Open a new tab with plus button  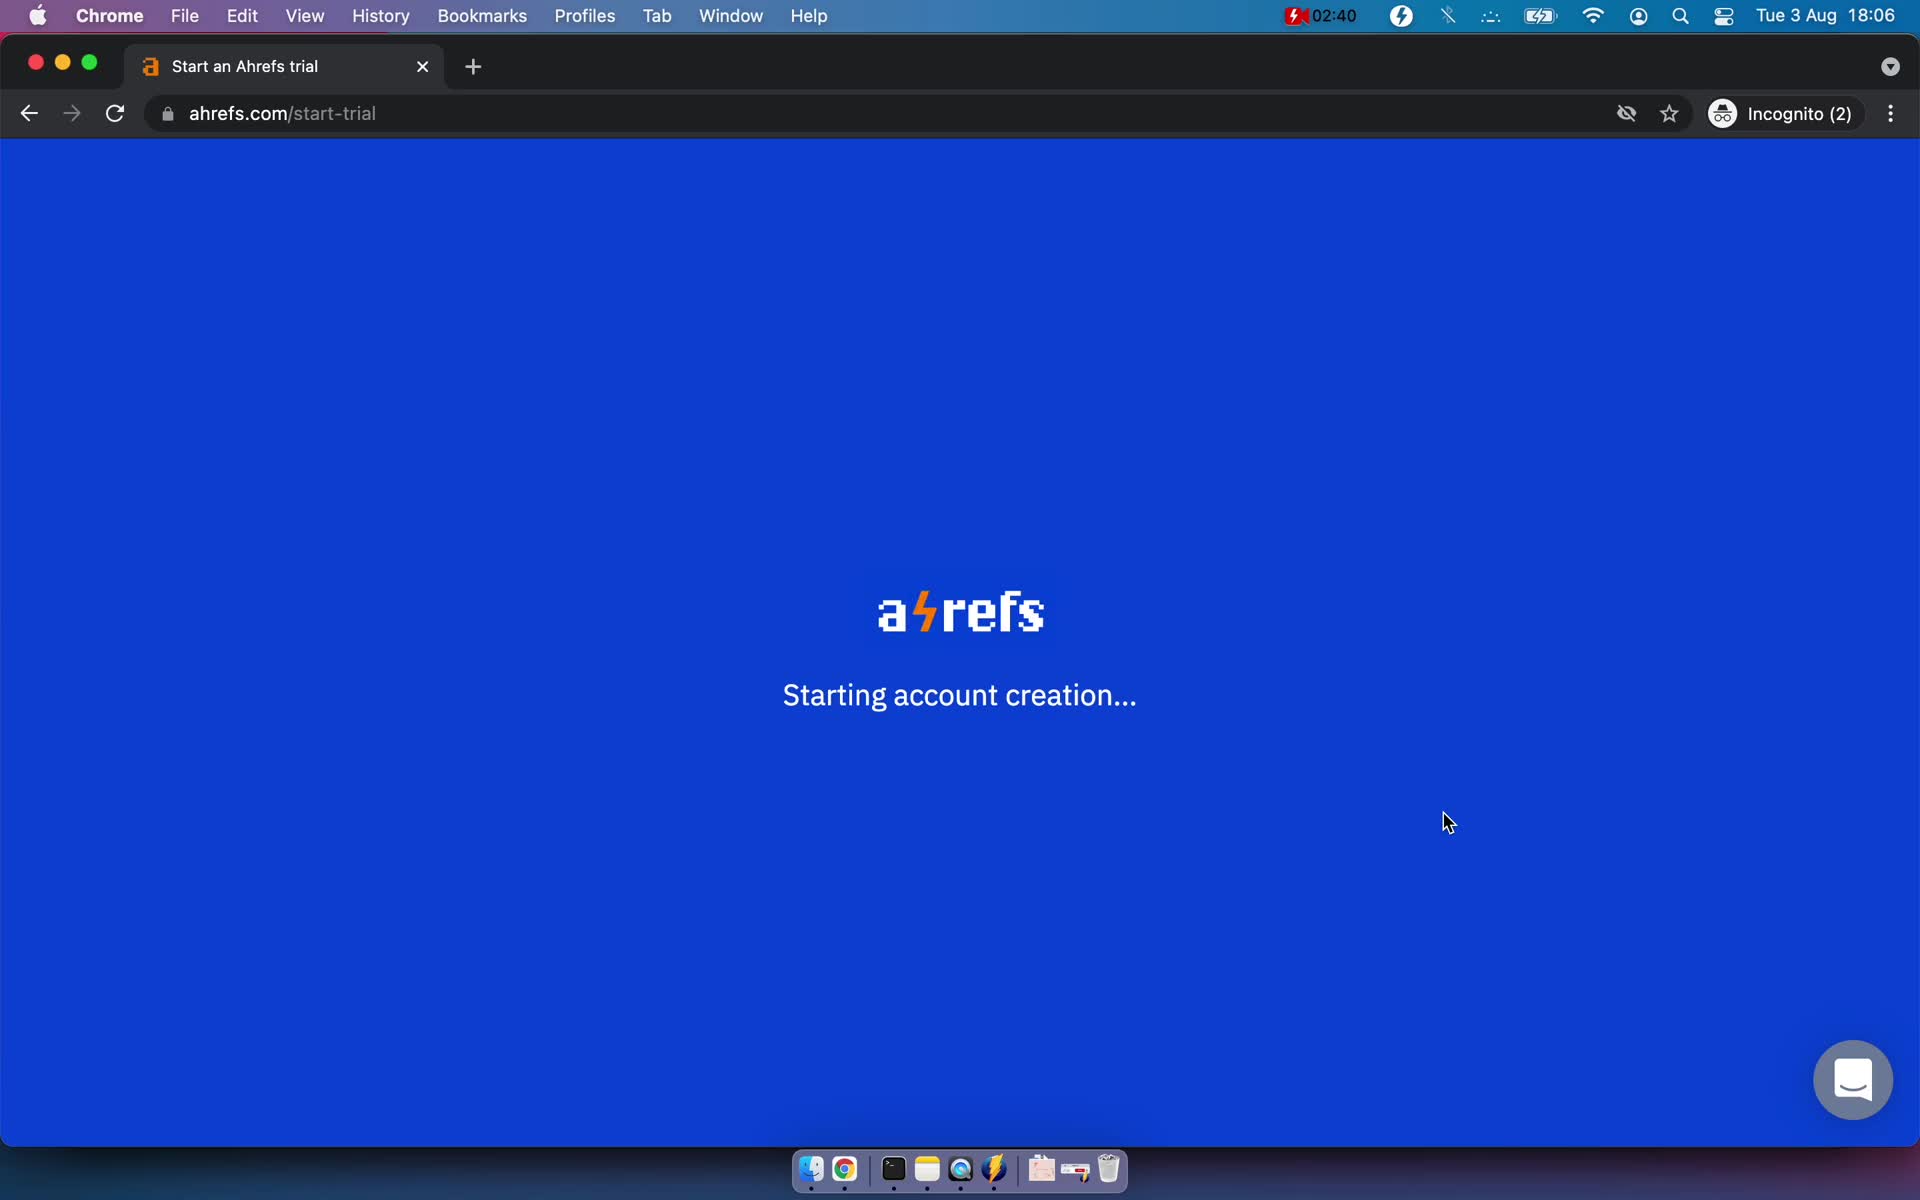[x=473, y=67]
